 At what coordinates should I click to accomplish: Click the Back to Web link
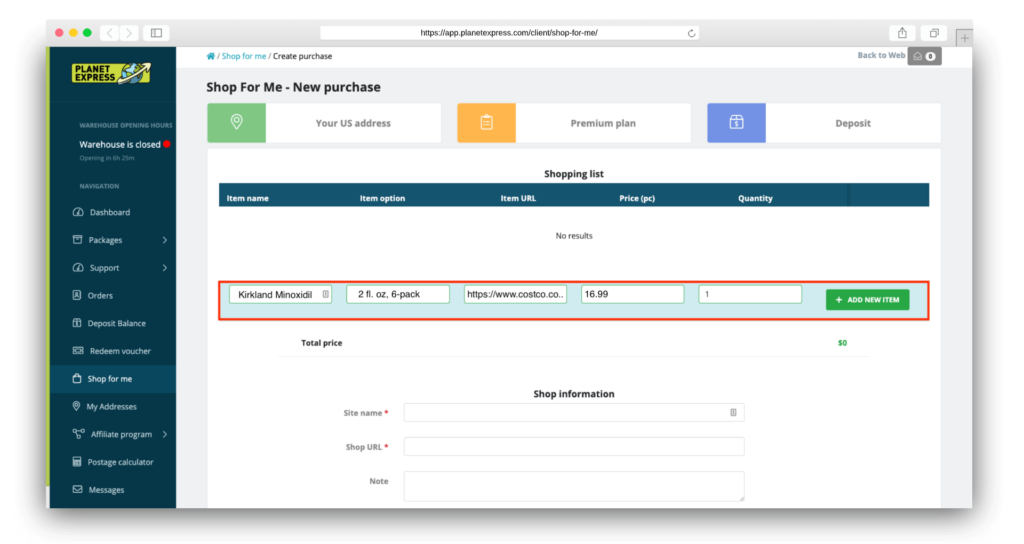pos(881,56)
